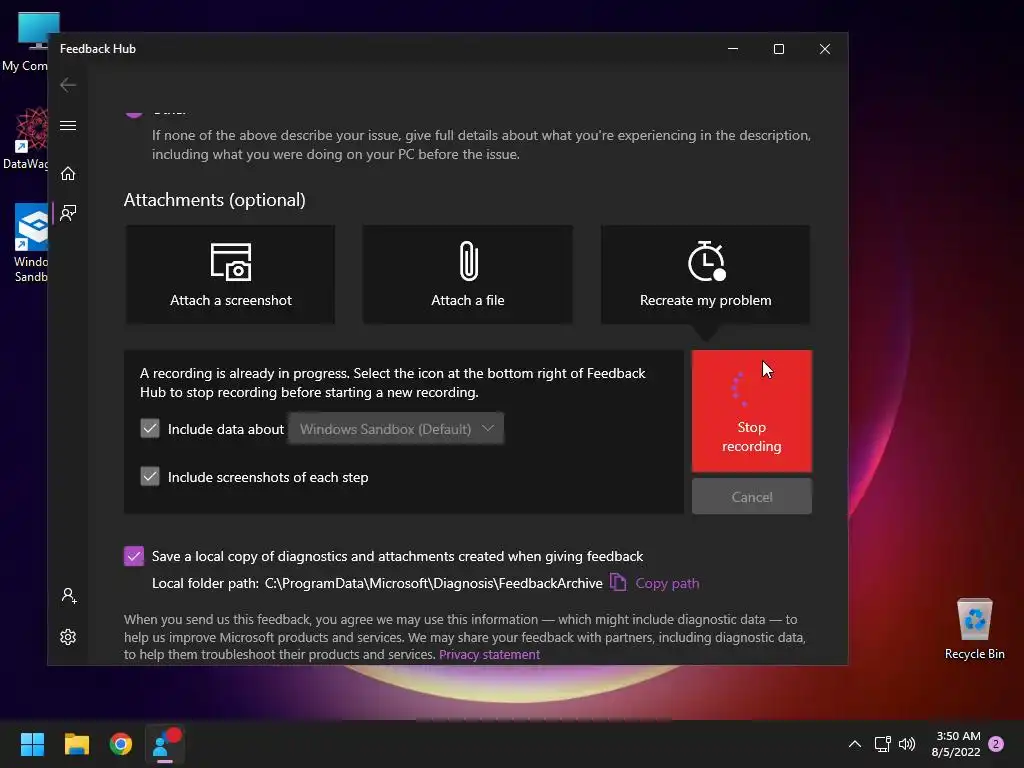The width and height of the screenshot is (1024, 768).
Task: Open File Explorer from the taskbar
Action: pyautogui.click(x=76, y=744)
